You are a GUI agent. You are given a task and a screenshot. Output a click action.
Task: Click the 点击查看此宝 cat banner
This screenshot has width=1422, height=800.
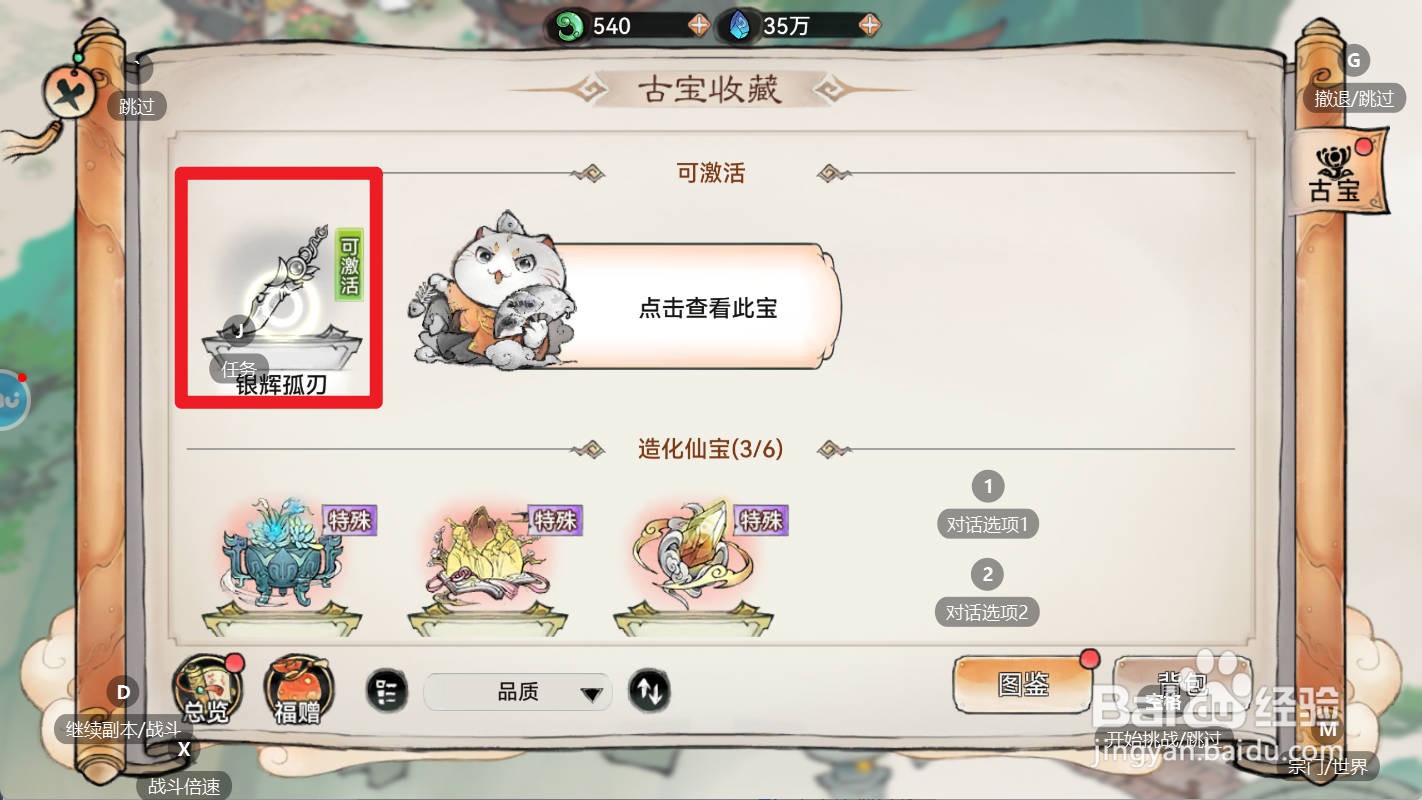tap(625, 305)
